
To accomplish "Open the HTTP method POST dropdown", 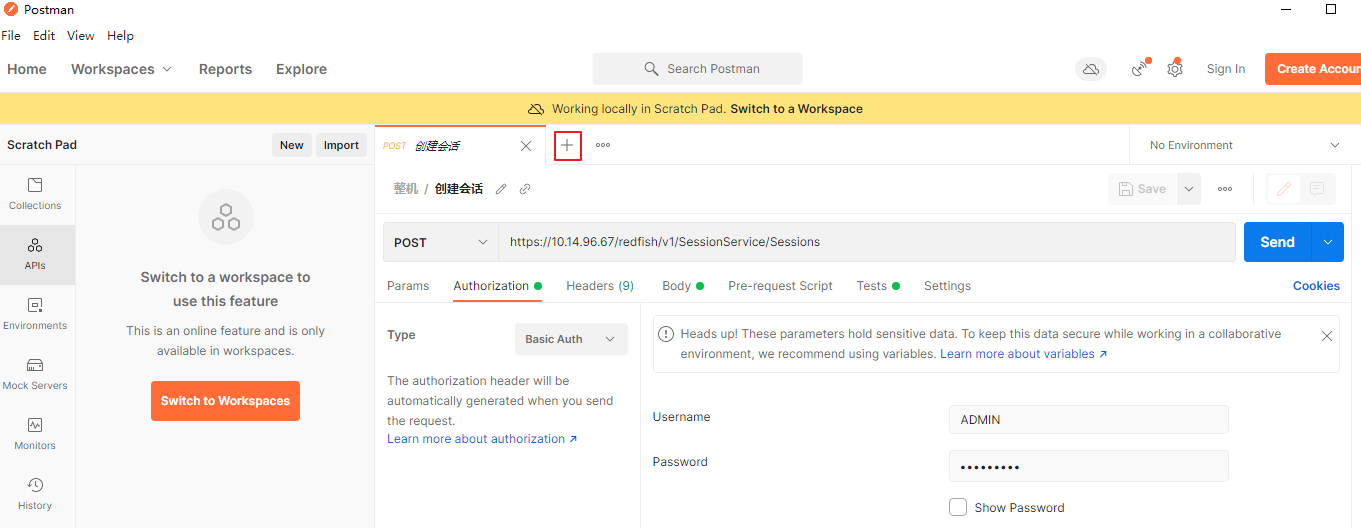I will click(441, 242).
